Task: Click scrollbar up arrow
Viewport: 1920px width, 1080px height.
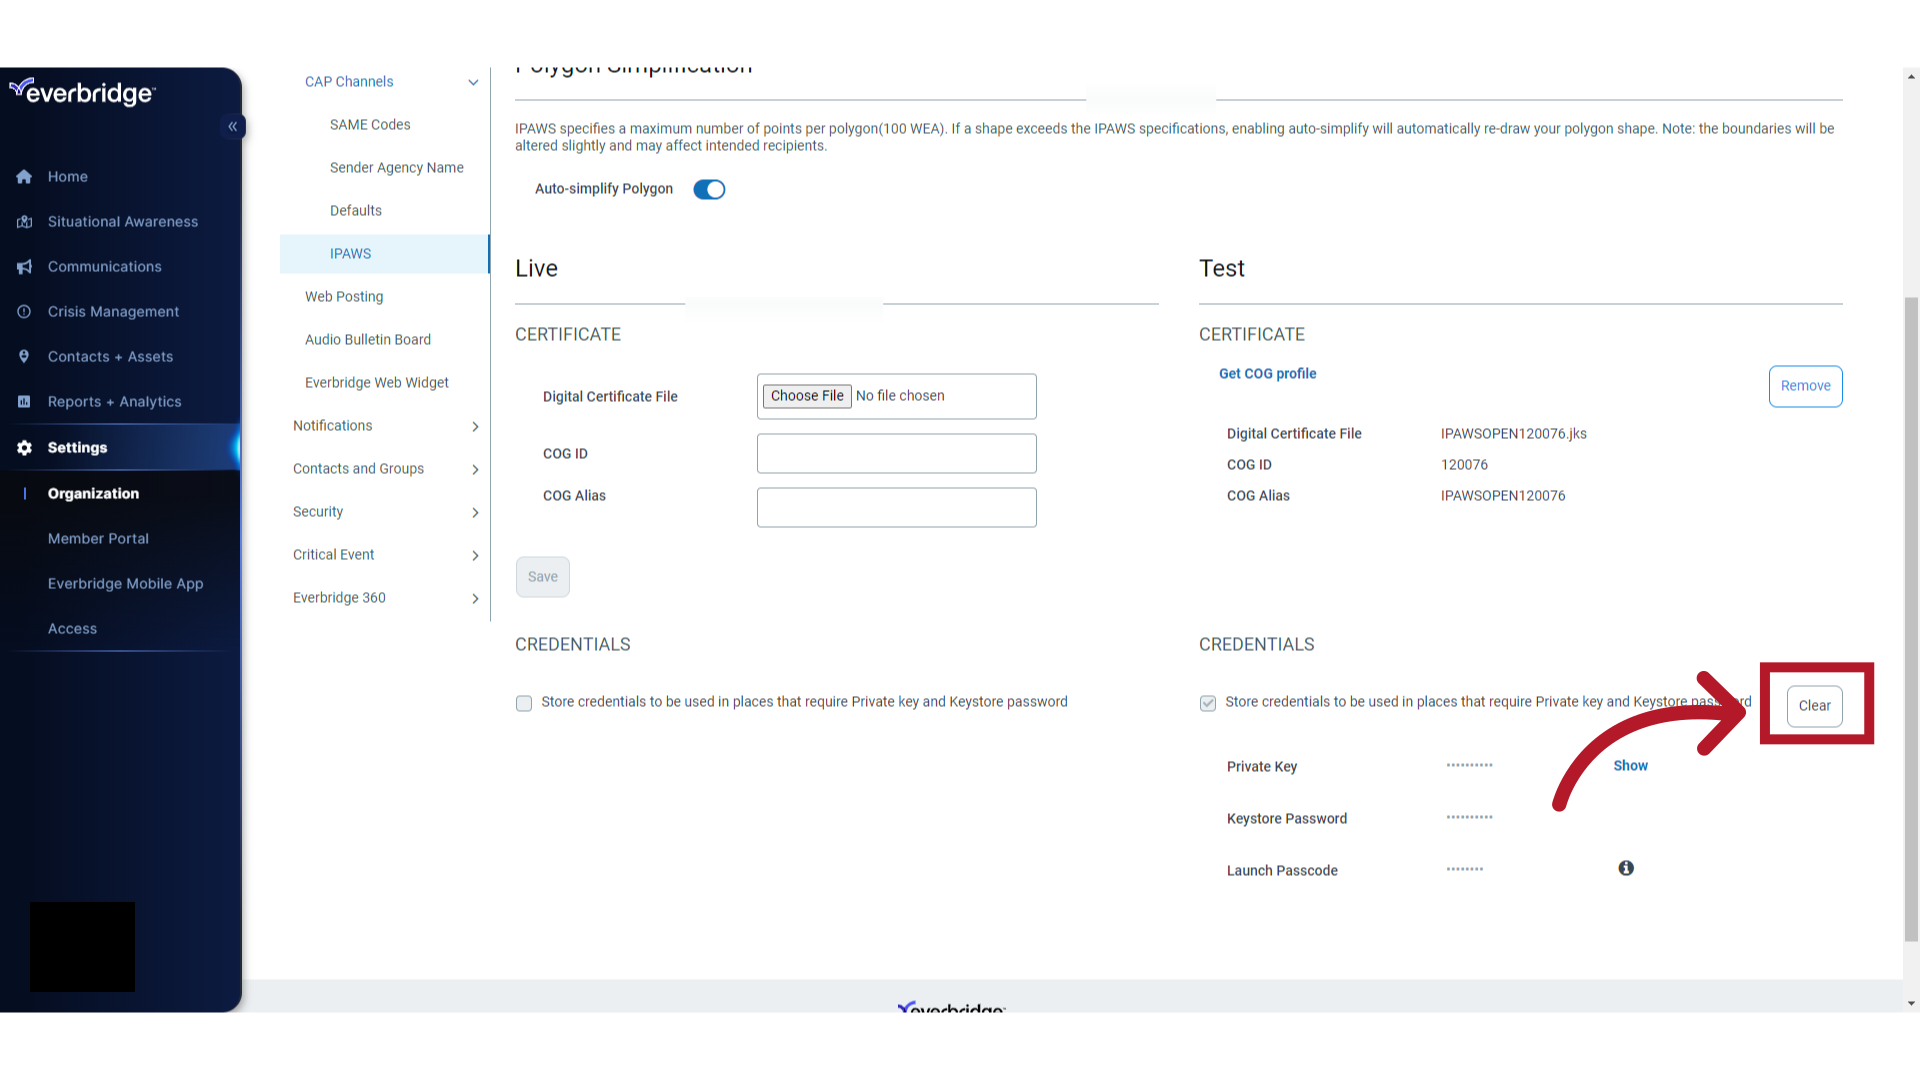Action: click(1911, 76)
